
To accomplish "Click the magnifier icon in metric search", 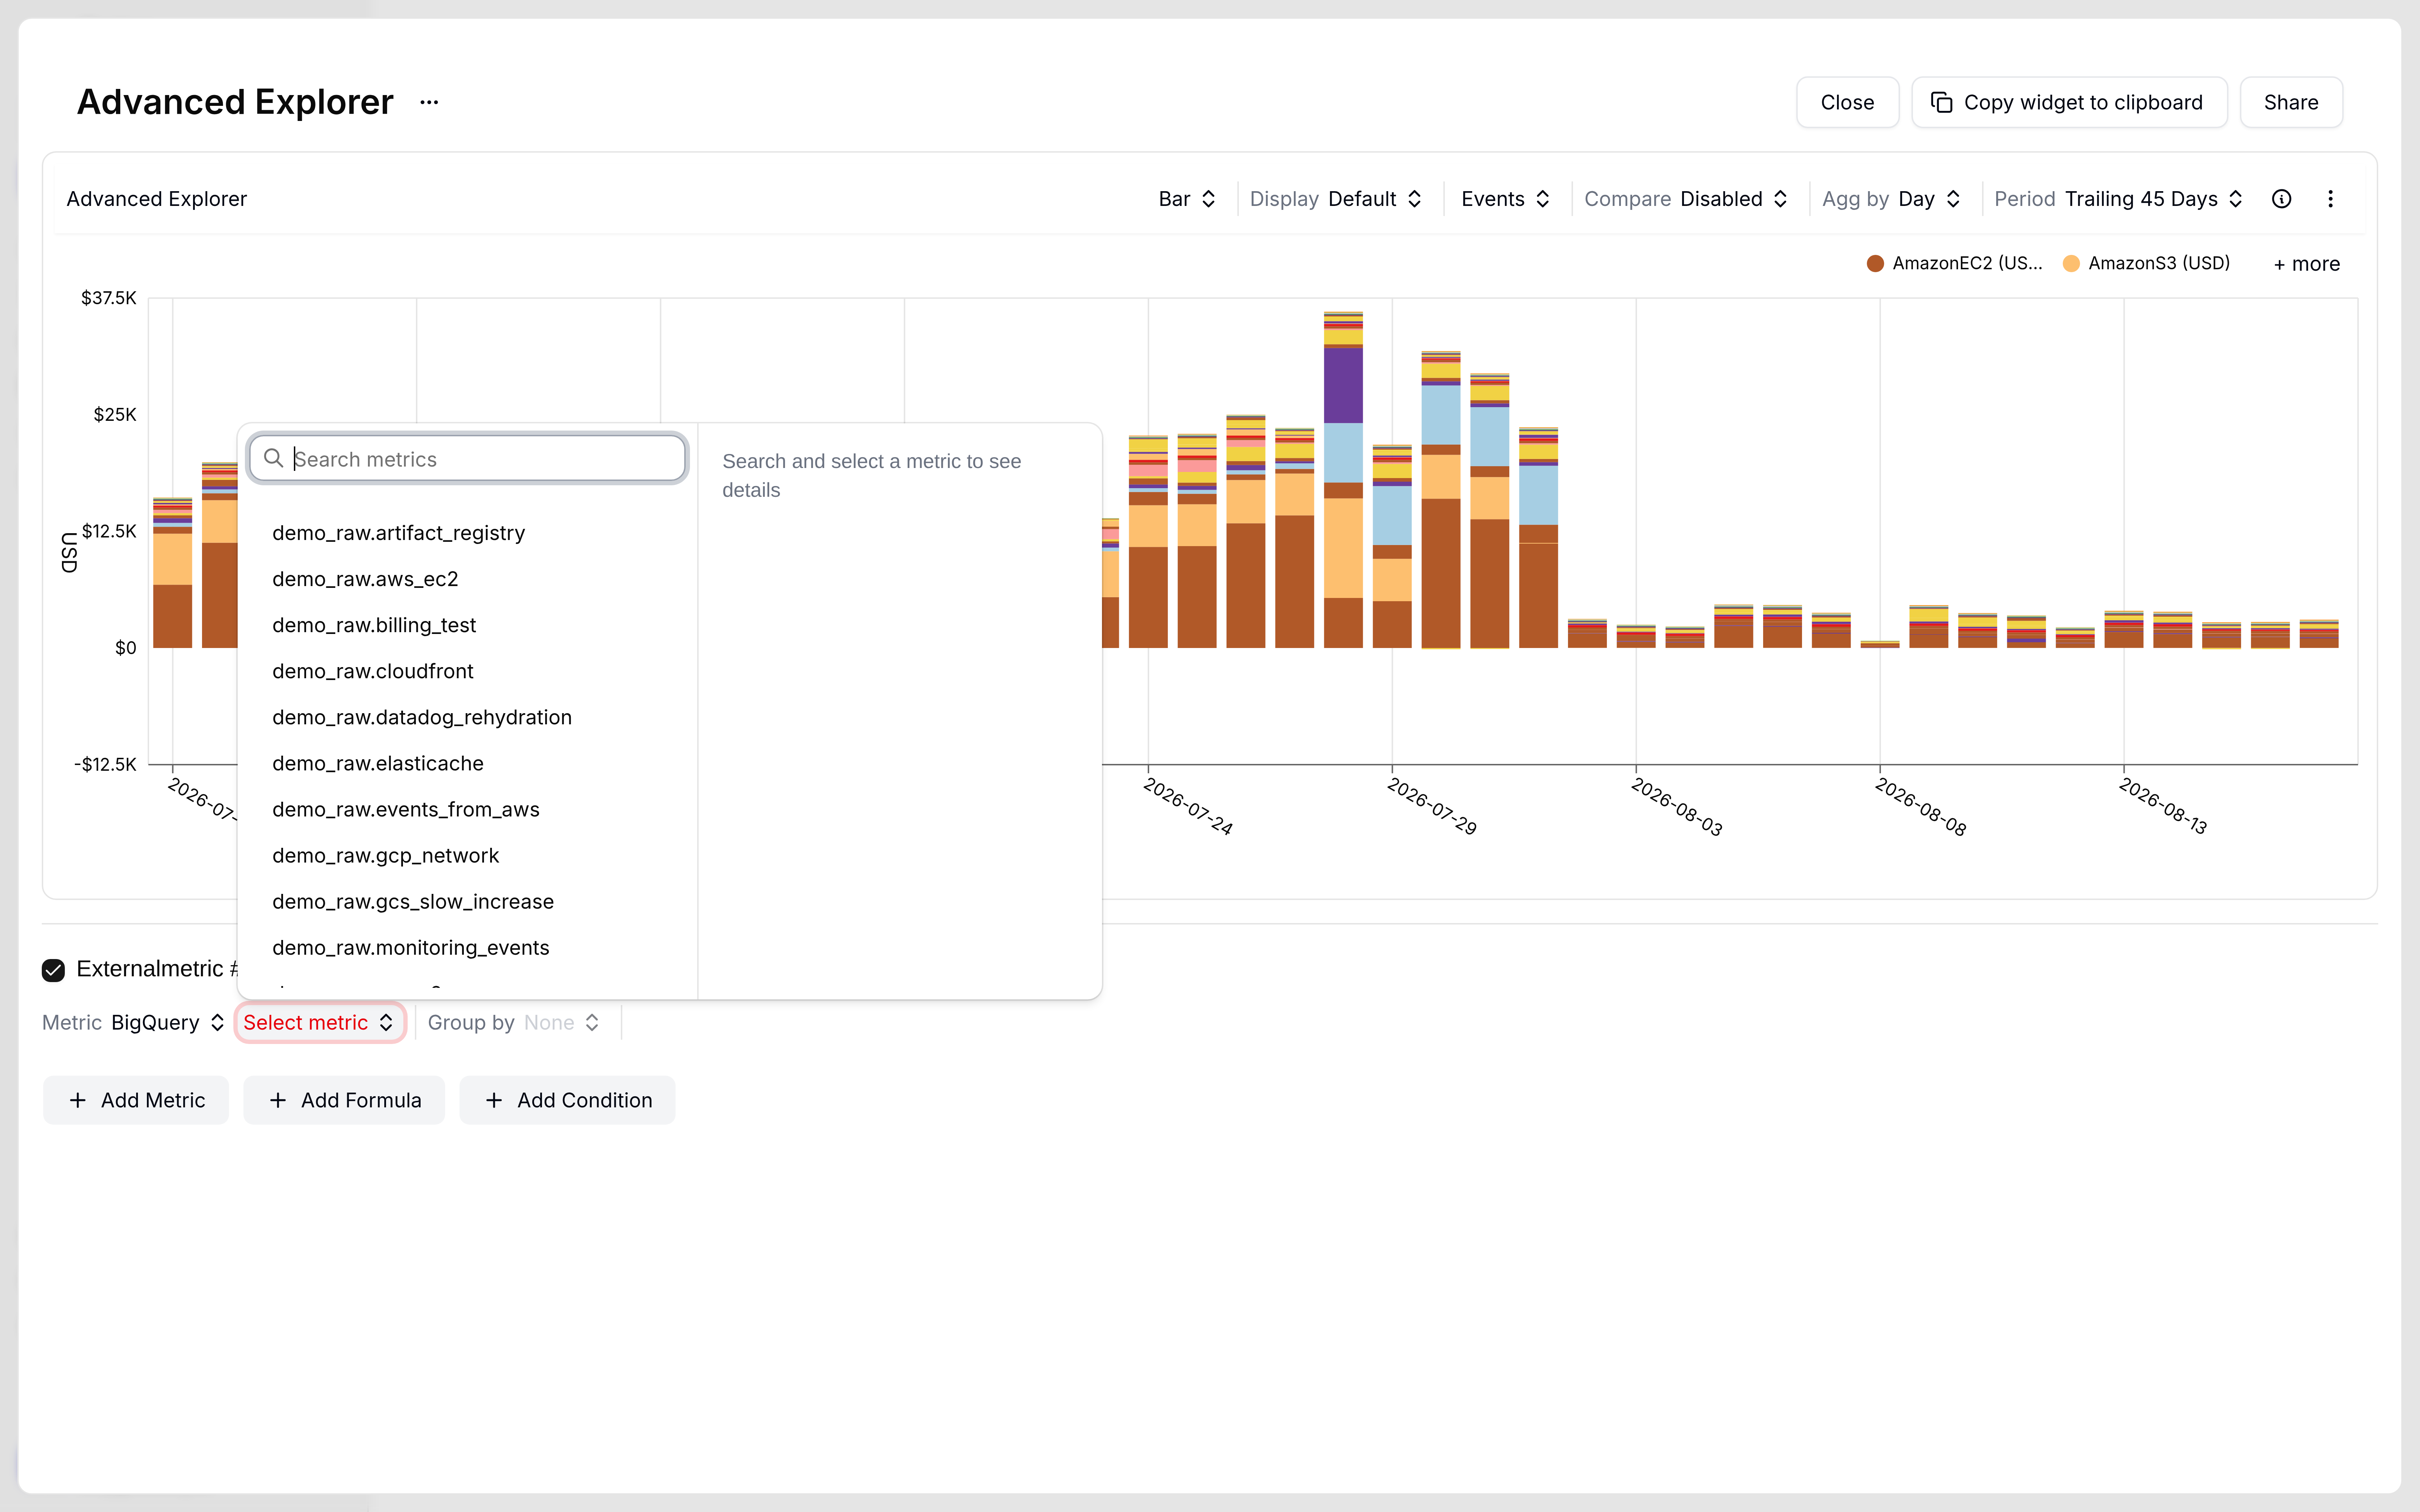I will click(273, 458).
